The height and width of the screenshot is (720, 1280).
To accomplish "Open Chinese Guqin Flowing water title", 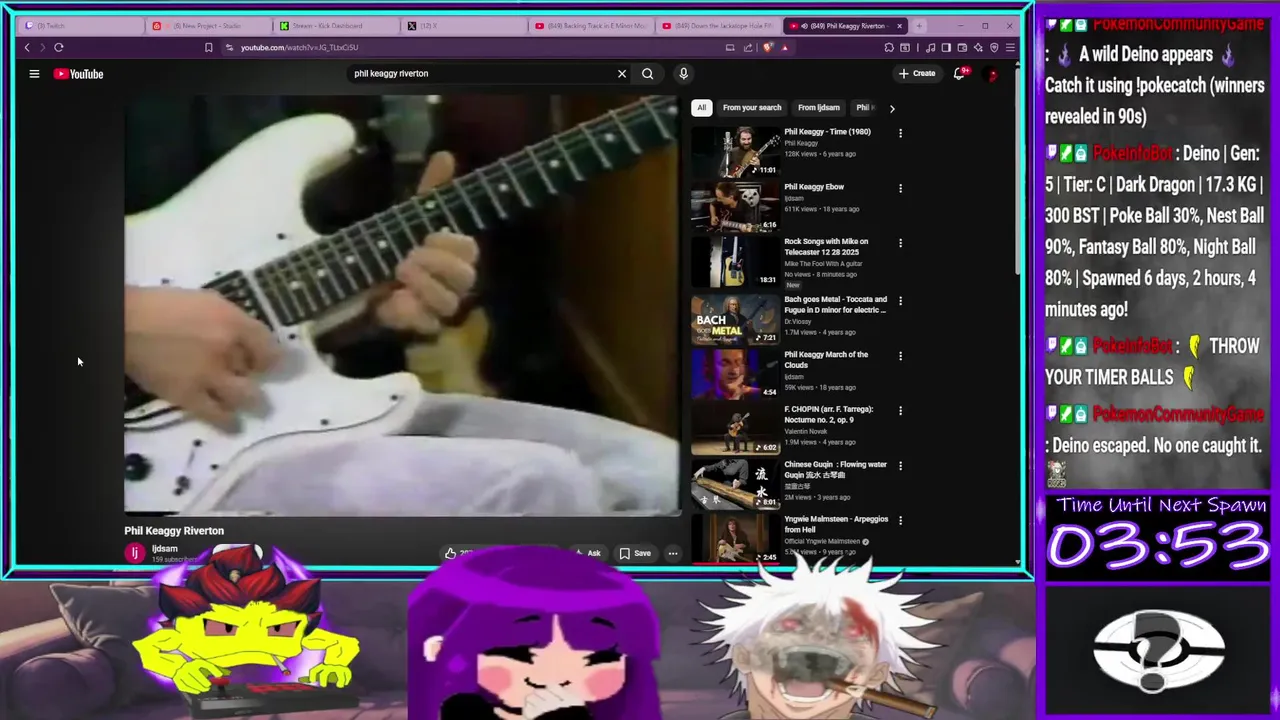I will coord(835,470).
